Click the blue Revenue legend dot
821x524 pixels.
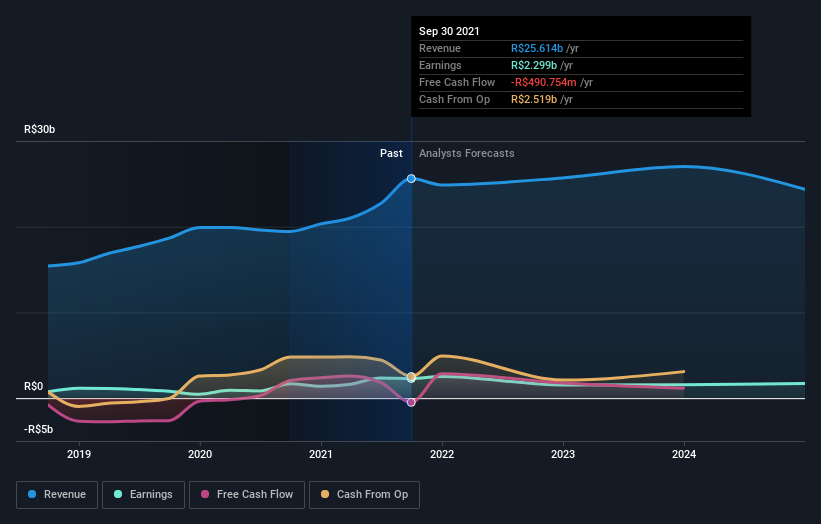(x=32, y=494)
